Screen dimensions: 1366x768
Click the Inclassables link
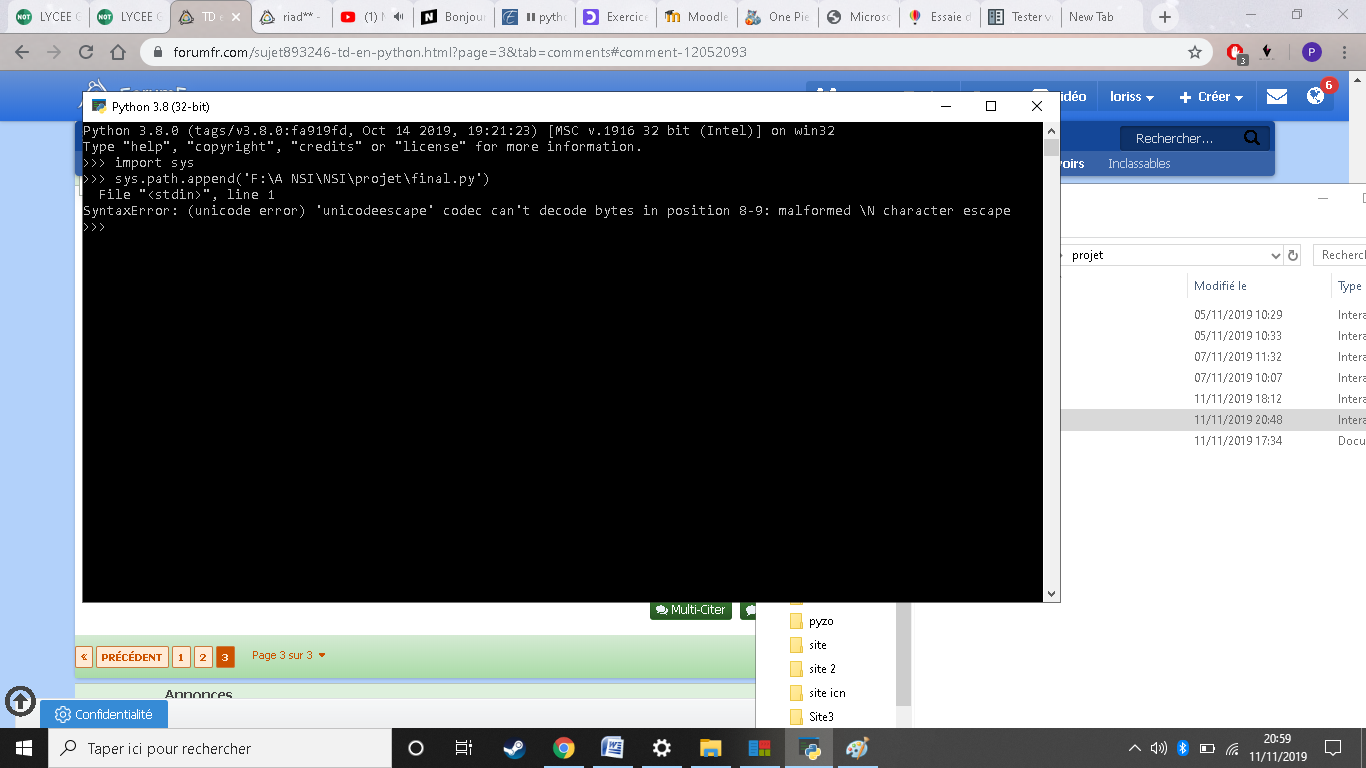(x=1139, y=163)
